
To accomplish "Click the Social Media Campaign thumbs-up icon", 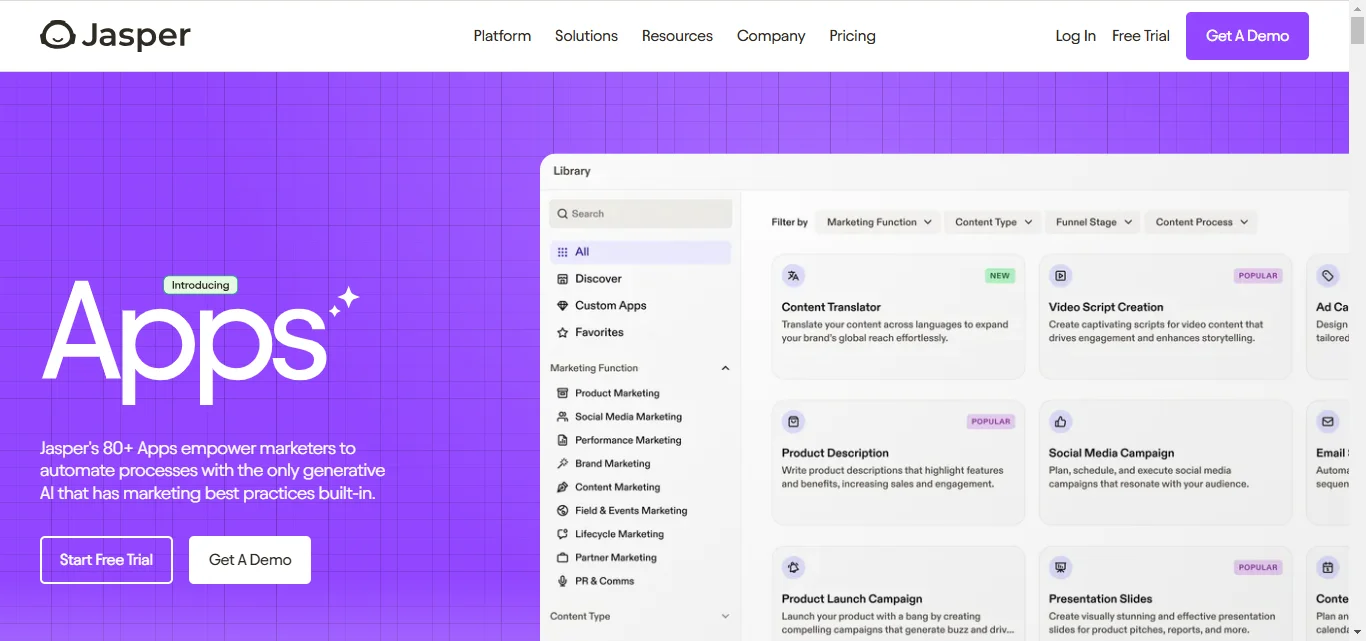I will [x=1060, y=421].
